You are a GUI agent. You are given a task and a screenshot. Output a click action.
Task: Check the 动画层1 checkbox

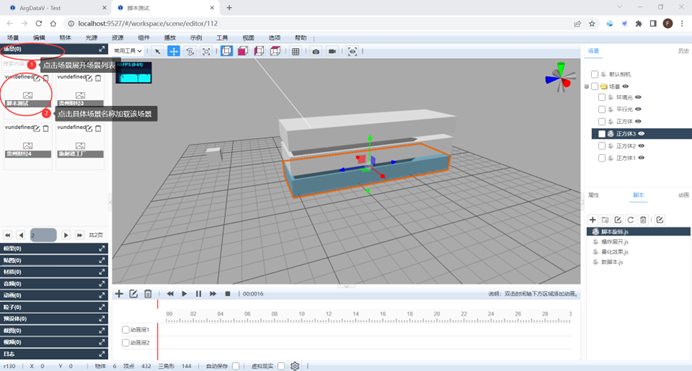(125, 330)
